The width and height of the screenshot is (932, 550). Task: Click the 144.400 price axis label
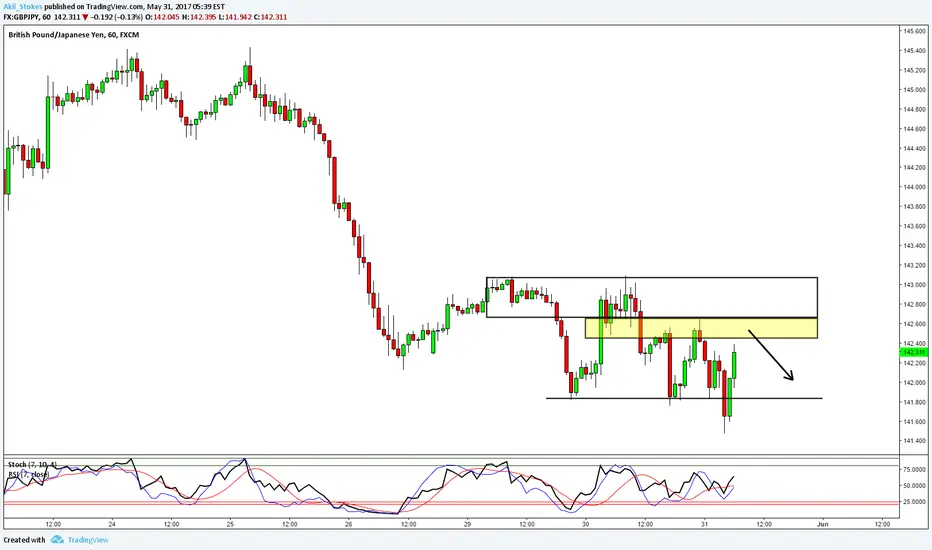point(914,148)
